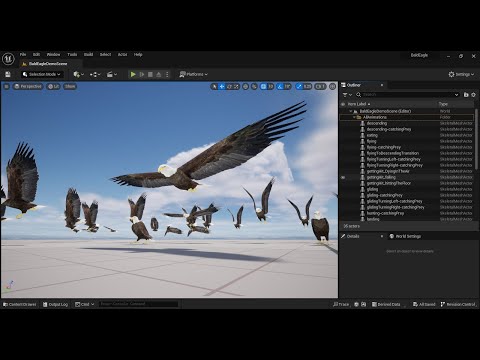
Task: Open the File menu
Action: (23, 54)
